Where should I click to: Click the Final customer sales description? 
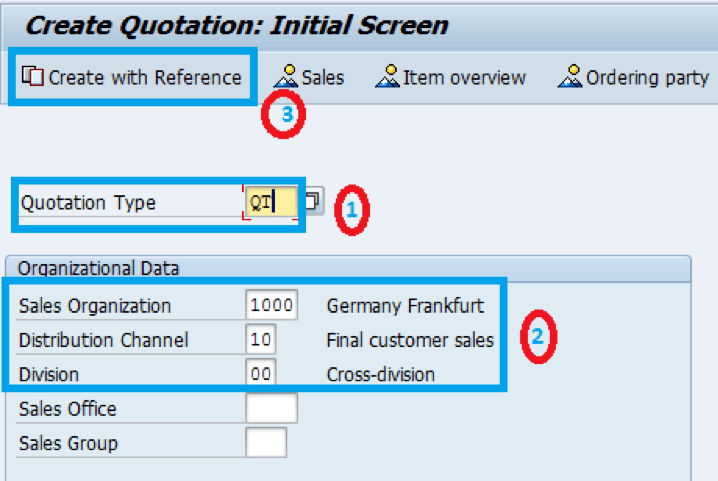pyautogui.click(x=410, y=340)
